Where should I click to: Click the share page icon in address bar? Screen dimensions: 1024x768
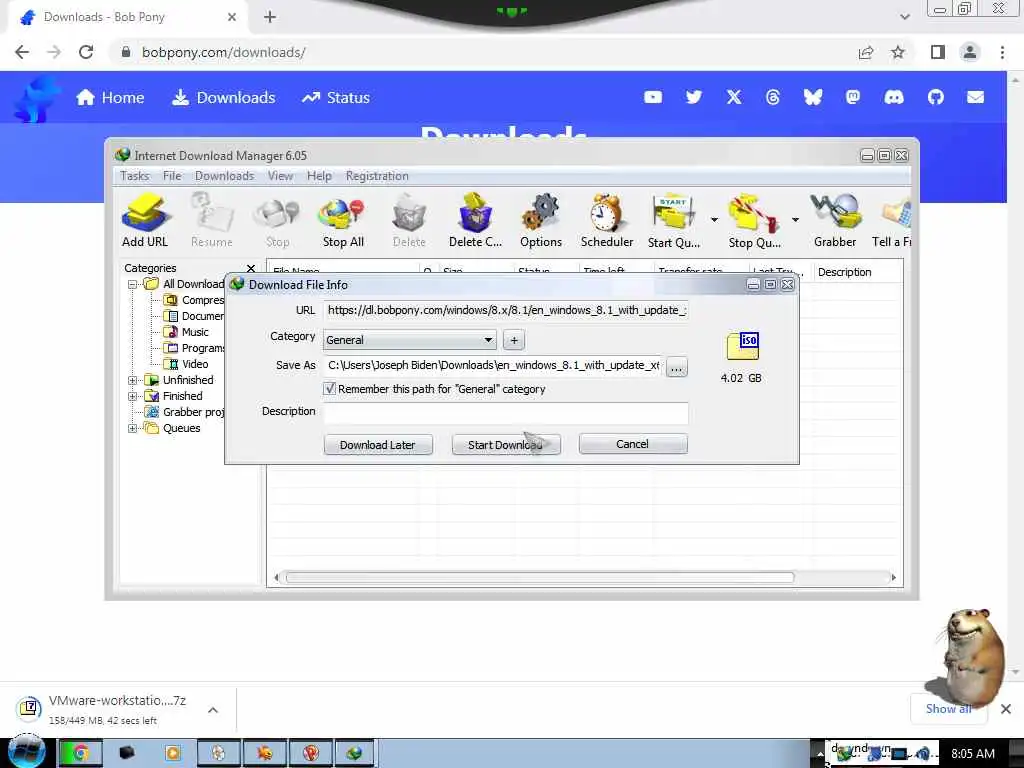[x=866, y=52]
